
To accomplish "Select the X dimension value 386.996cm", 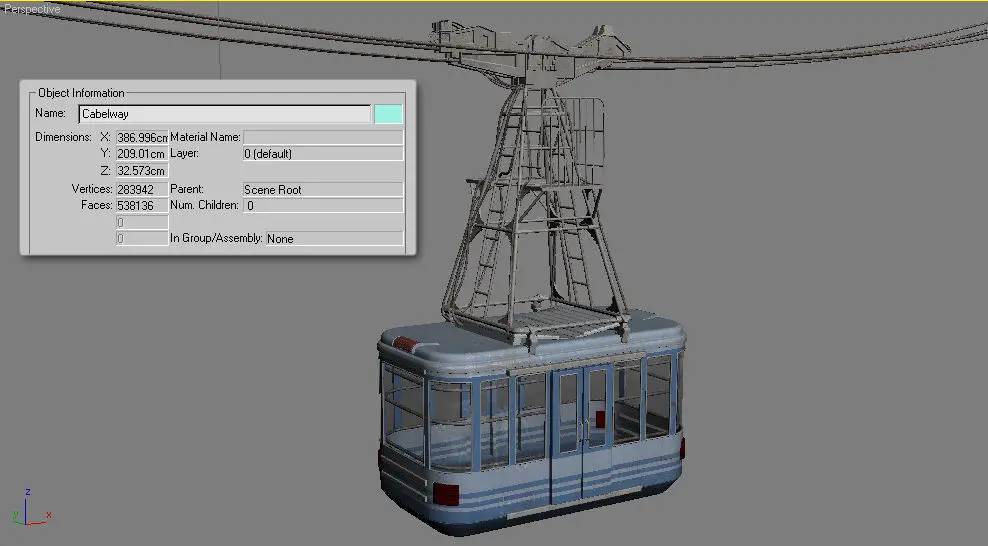I will [x=142, y=137].
